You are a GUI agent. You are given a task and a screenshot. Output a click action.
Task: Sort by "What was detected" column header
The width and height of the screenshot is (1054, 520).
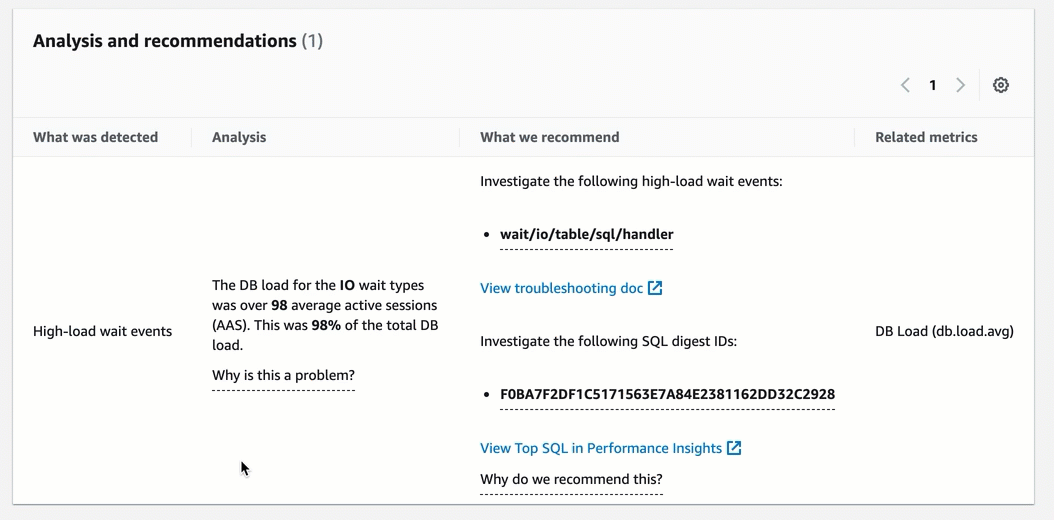(95, 137)
